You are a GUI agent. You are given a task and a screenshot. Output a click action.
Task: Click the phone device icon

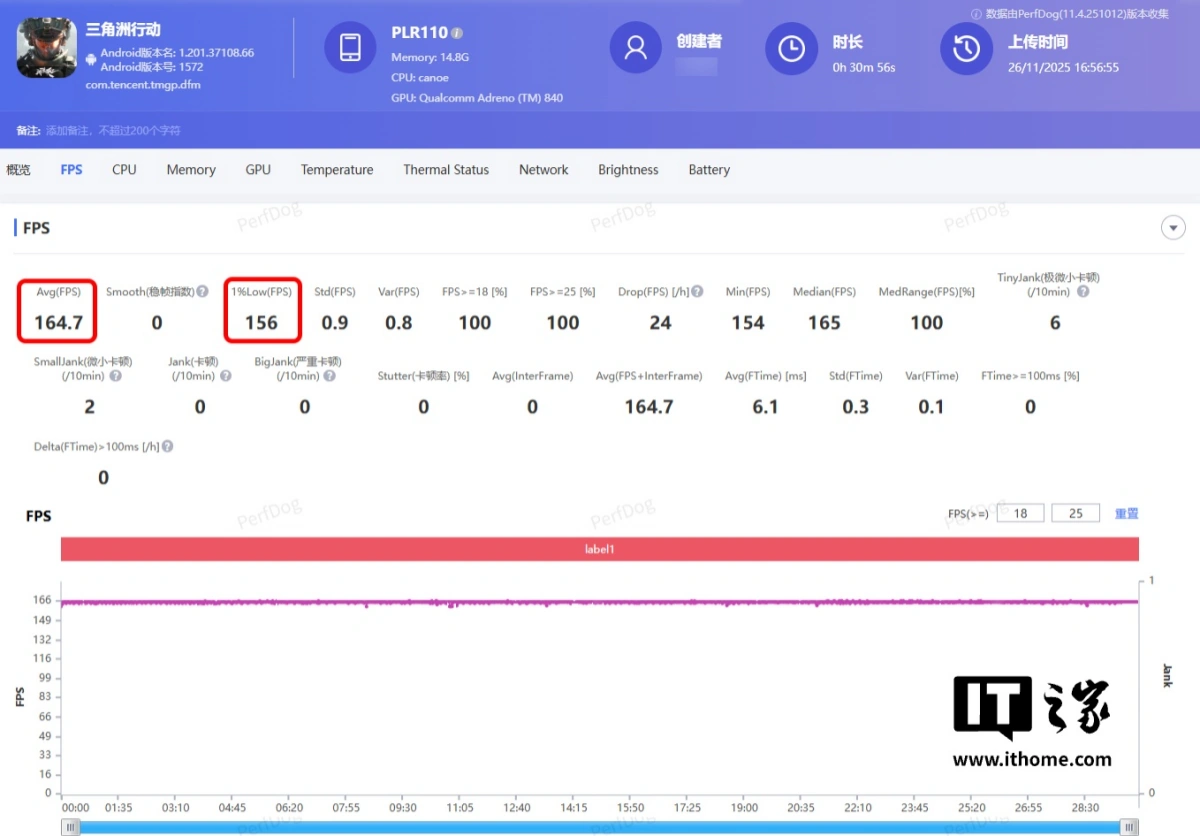(x=350, y=48)
